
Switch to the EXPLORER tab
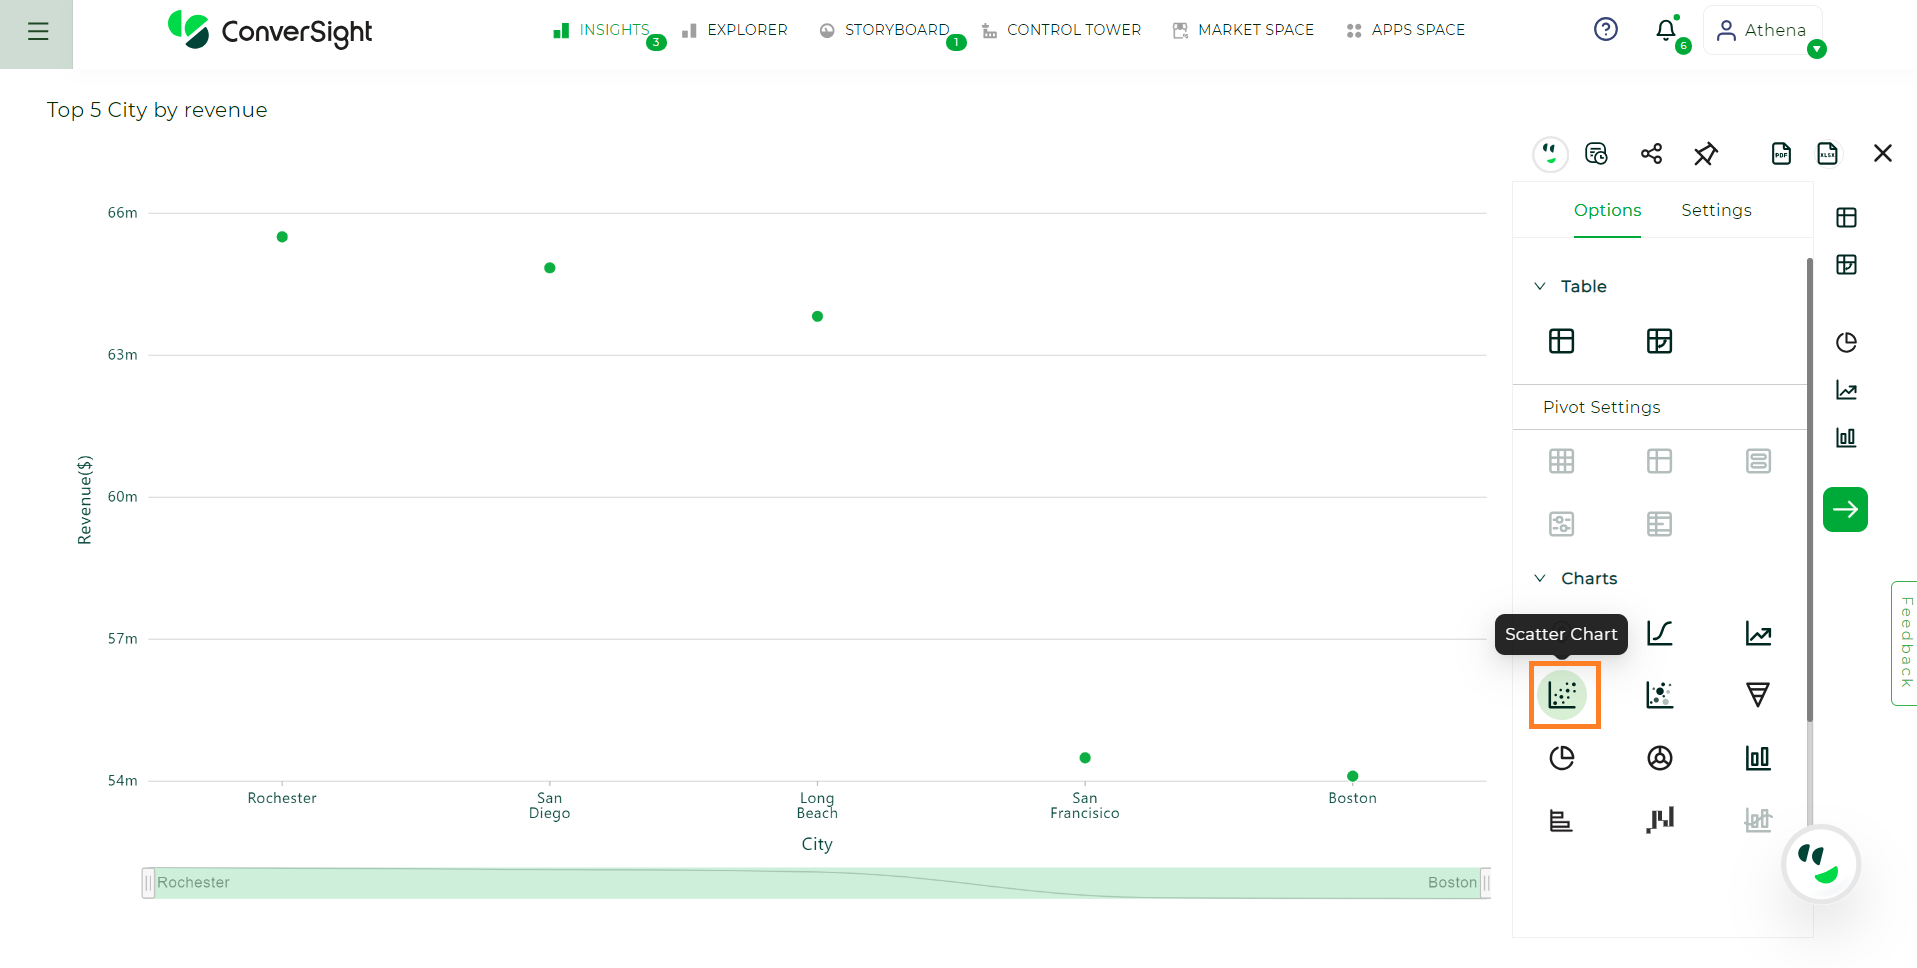coord(735,31)
